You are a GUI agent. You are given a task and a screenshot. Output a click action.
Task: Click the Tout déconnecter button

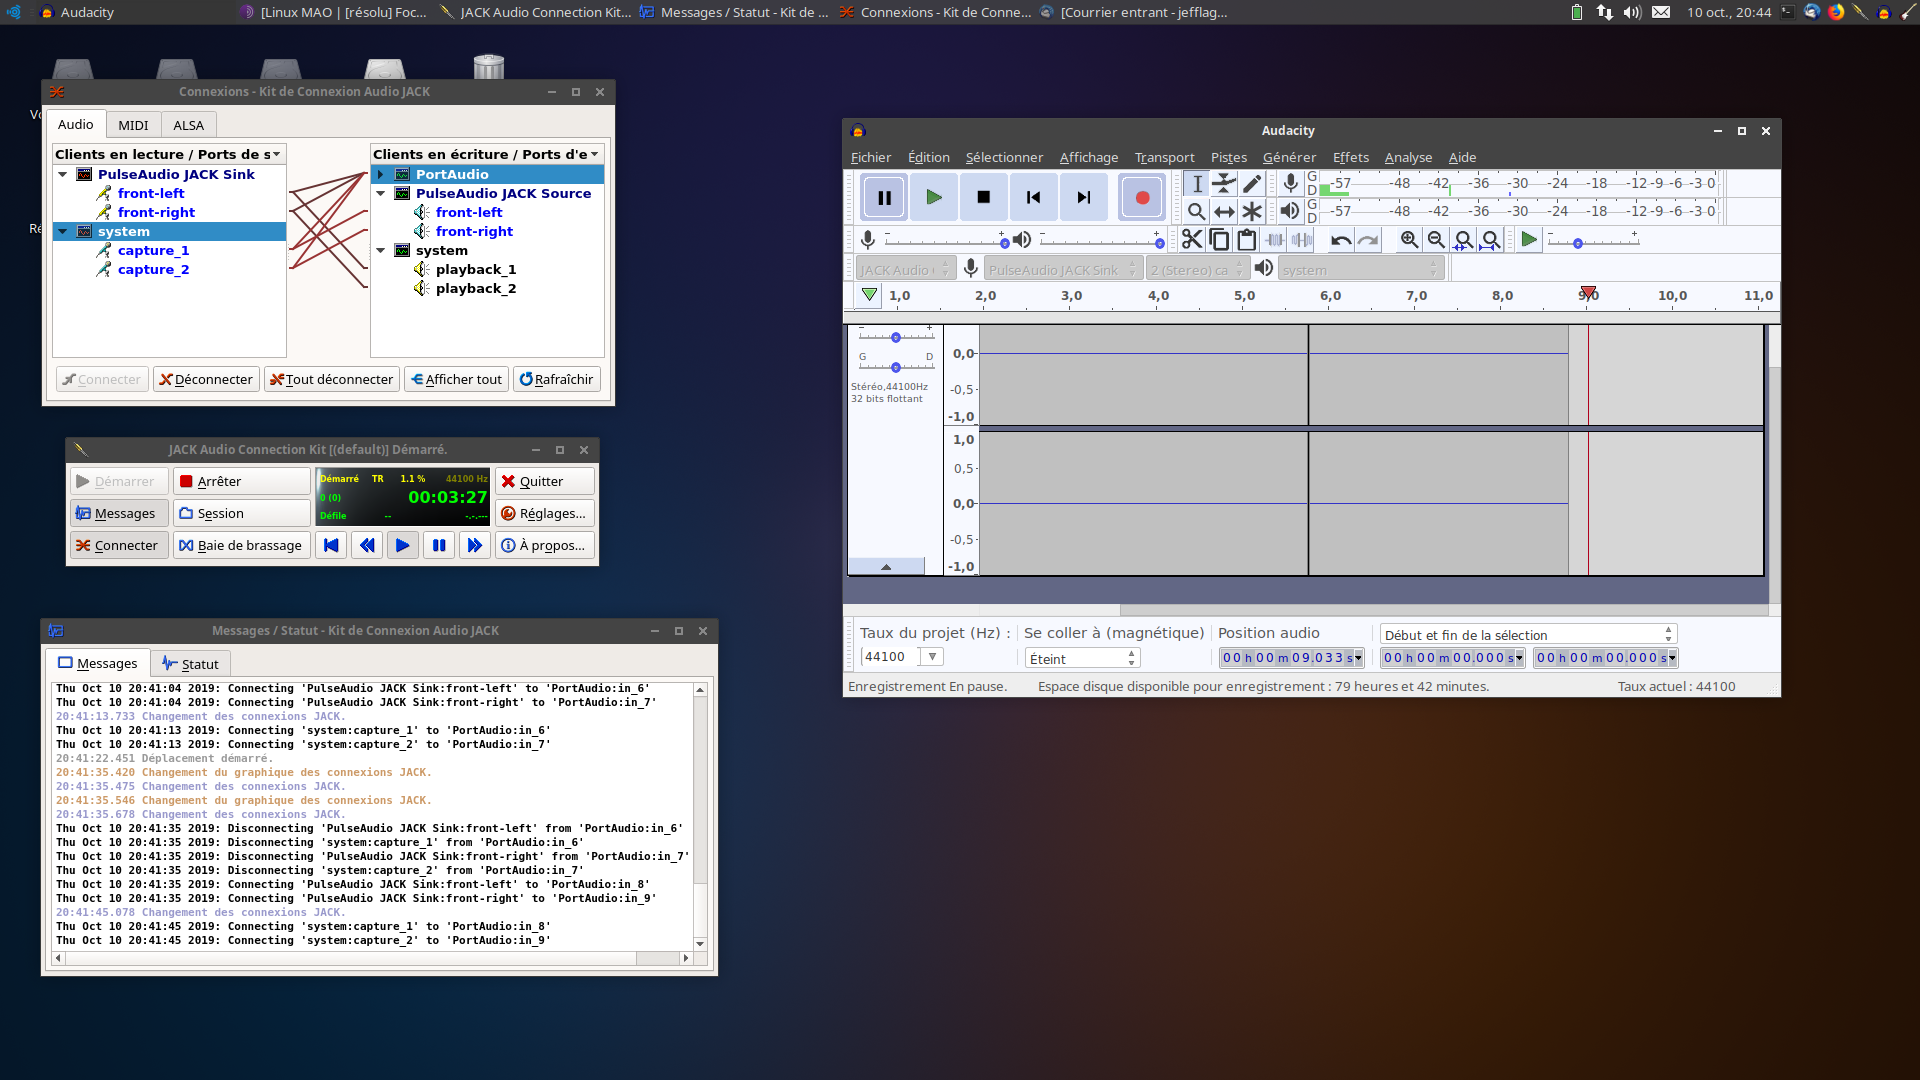click(x=332, y=379)
